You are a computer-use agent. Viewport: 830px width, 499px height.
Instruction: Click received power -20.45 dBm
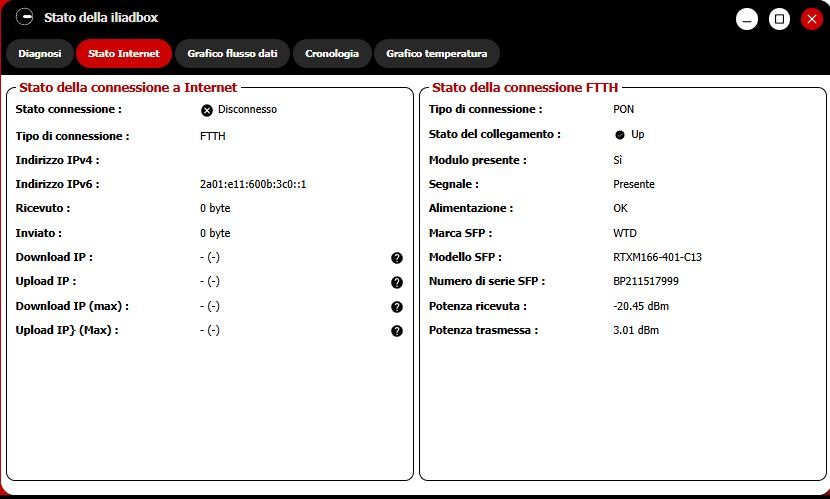[641, 306]
